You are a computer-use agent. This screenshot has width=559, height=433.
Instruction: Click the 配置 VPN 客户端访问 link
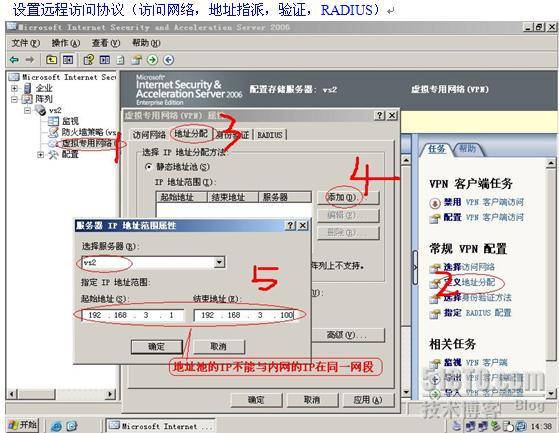pos(483,217)
